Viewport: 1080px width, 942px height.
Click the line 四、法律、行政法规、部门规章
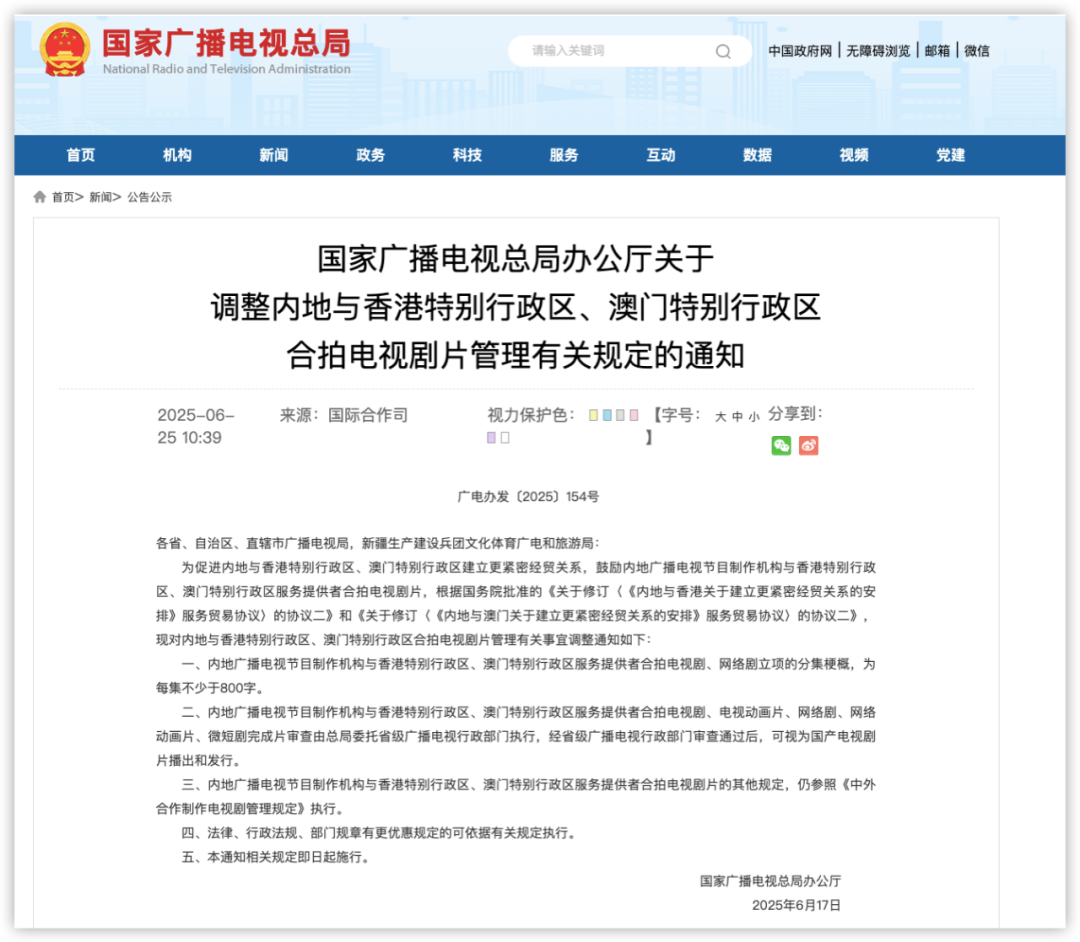coord(380,833)
